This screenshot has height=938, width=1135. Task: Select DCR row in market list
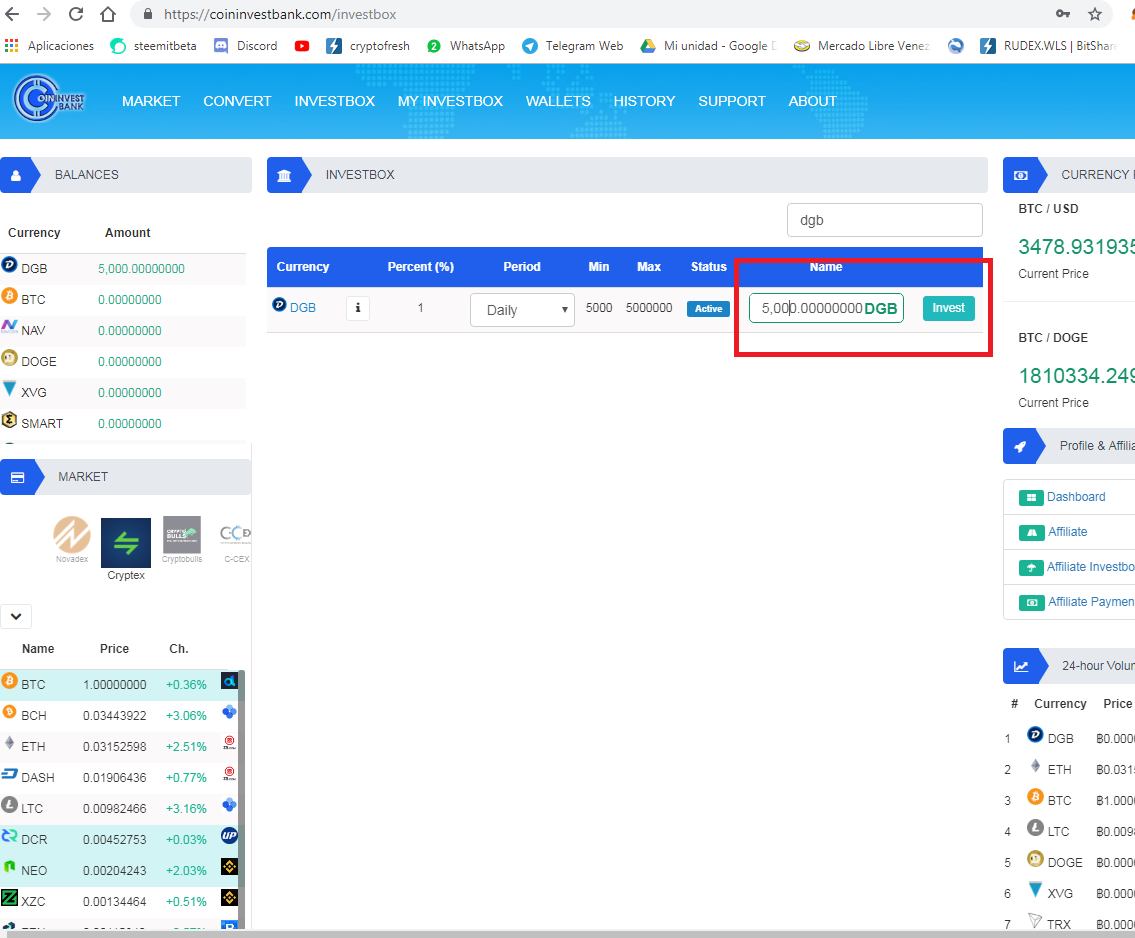[119, 840]
